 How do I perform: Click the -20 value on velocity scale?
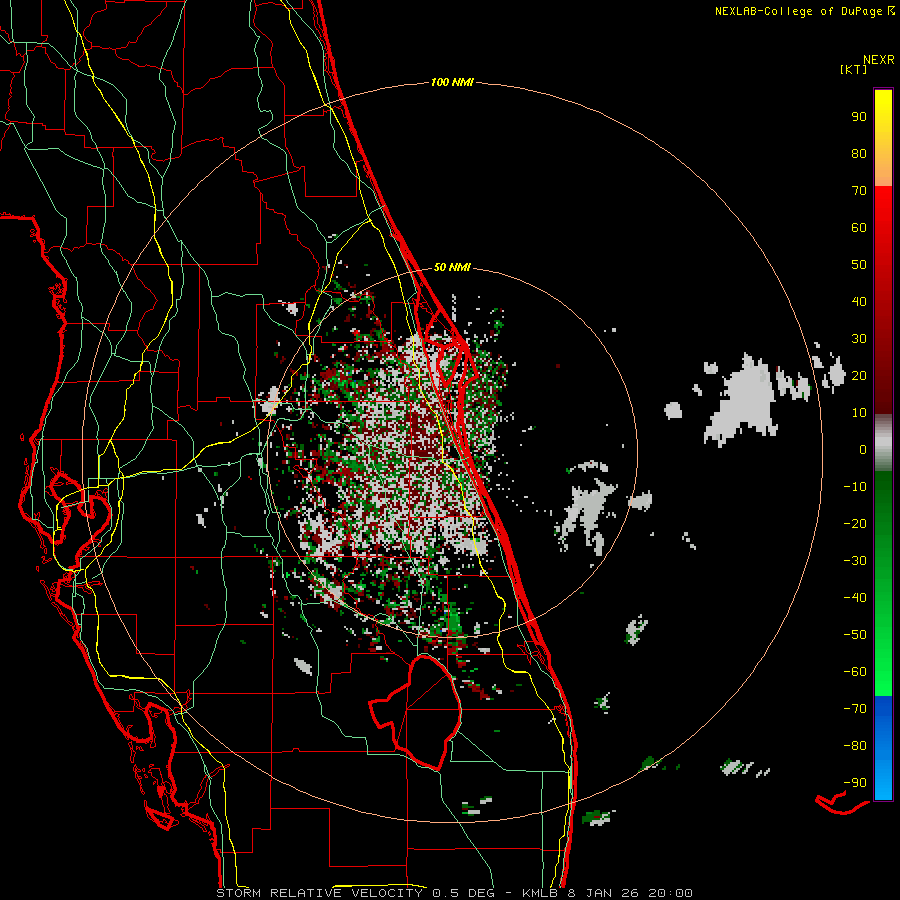click(x=855, y=524)
